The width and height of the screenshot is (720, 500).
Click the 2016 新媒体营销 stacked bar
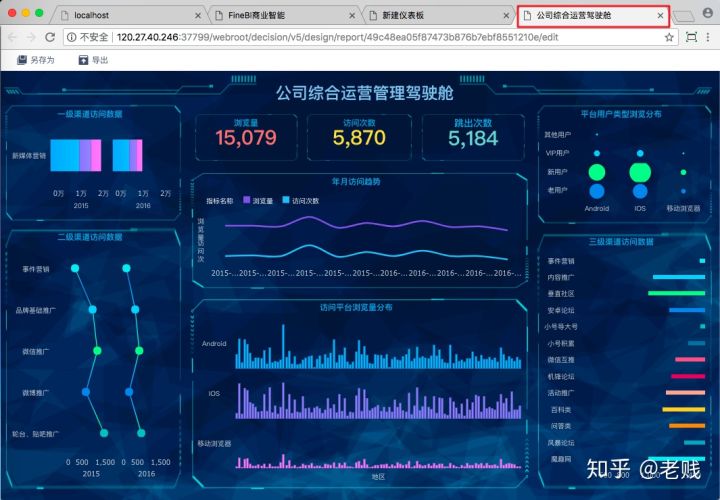point(128,155)
